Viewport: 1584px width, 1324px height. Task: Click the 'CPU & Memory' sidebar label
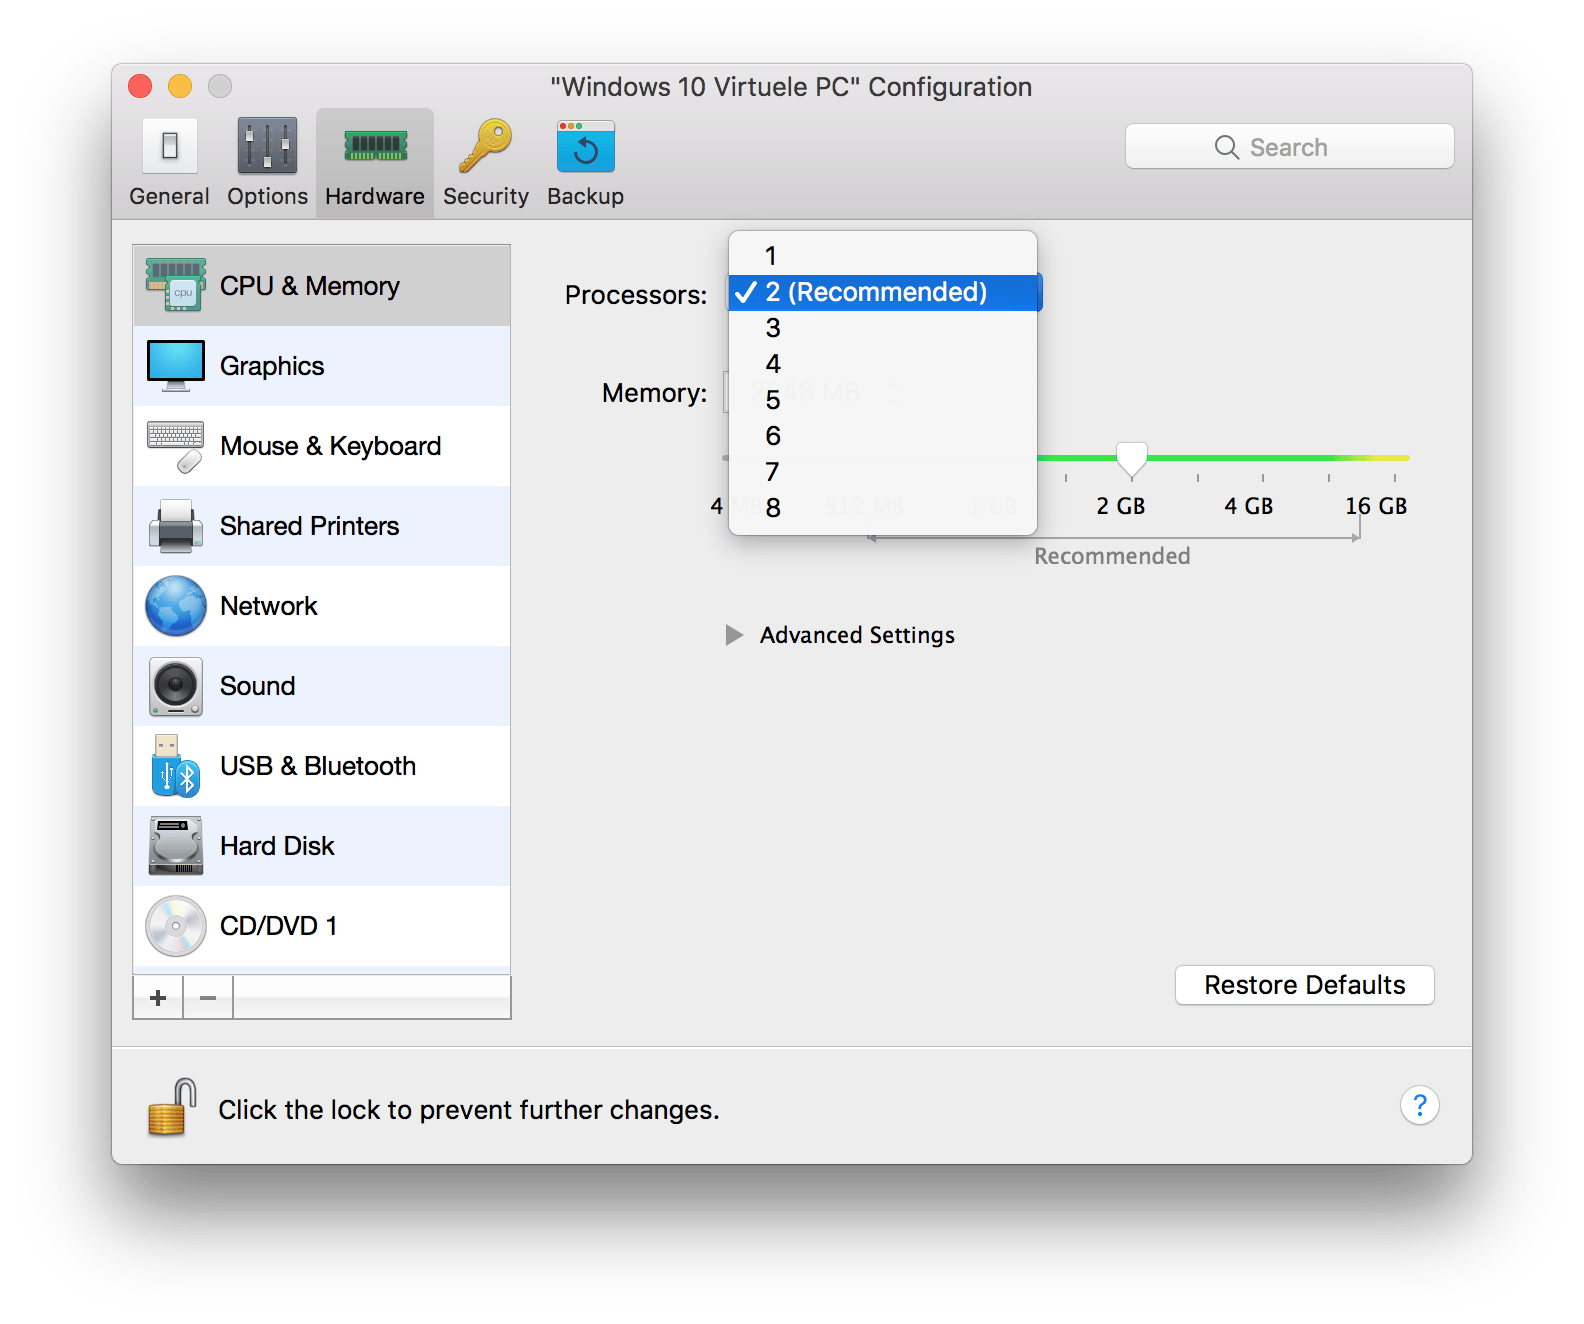(x=310, y=286)
